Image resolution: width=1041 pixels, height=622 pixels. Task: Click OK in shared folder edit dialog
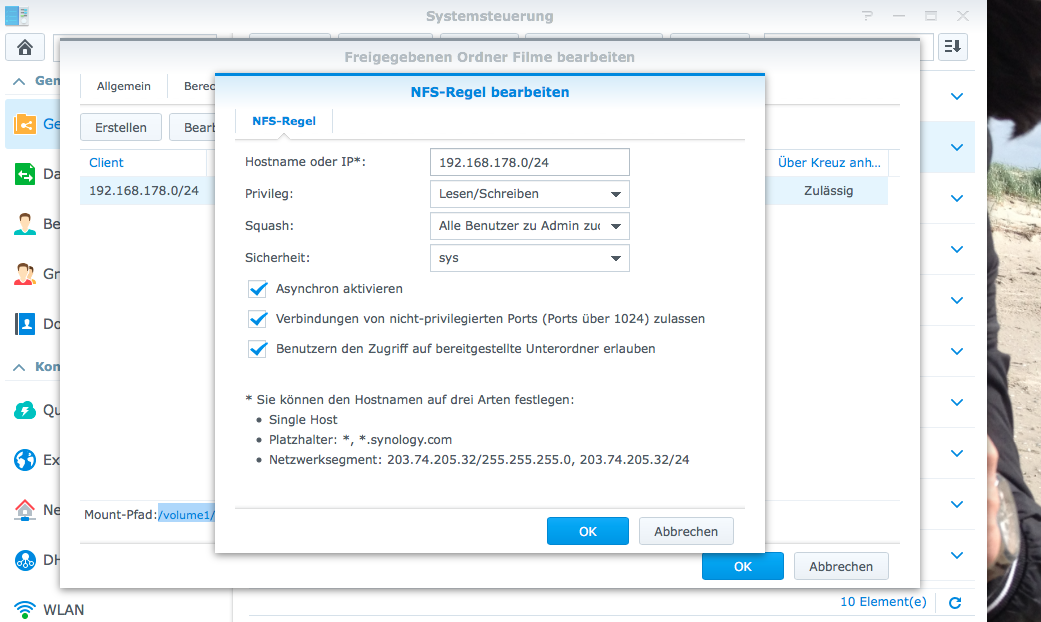742,566
